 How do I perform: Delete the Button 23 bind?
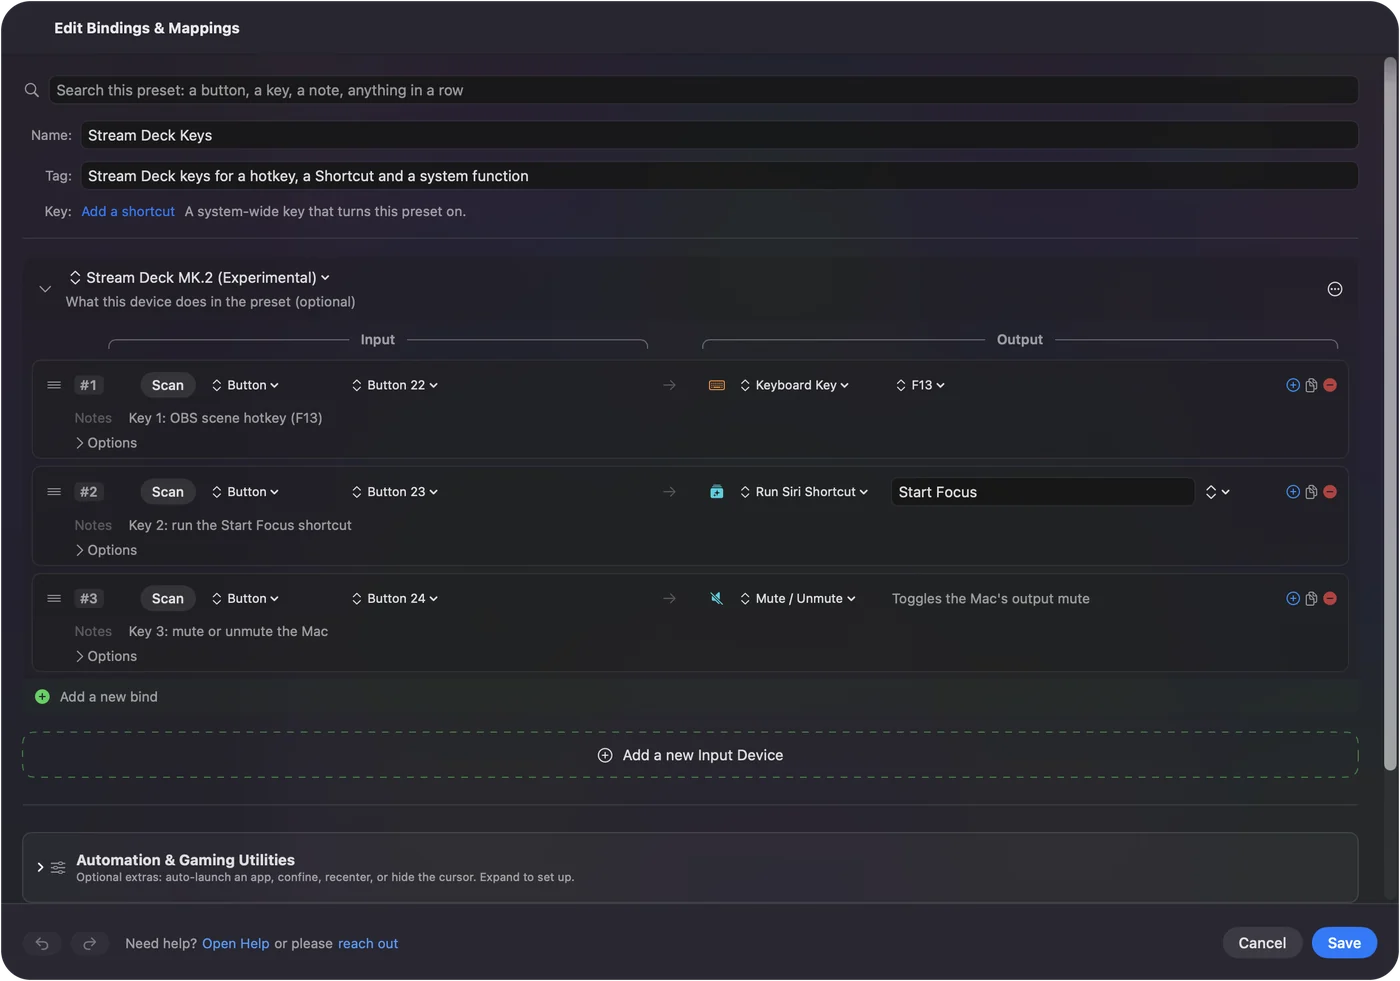pyautogui.click(x=1330, y=492)
